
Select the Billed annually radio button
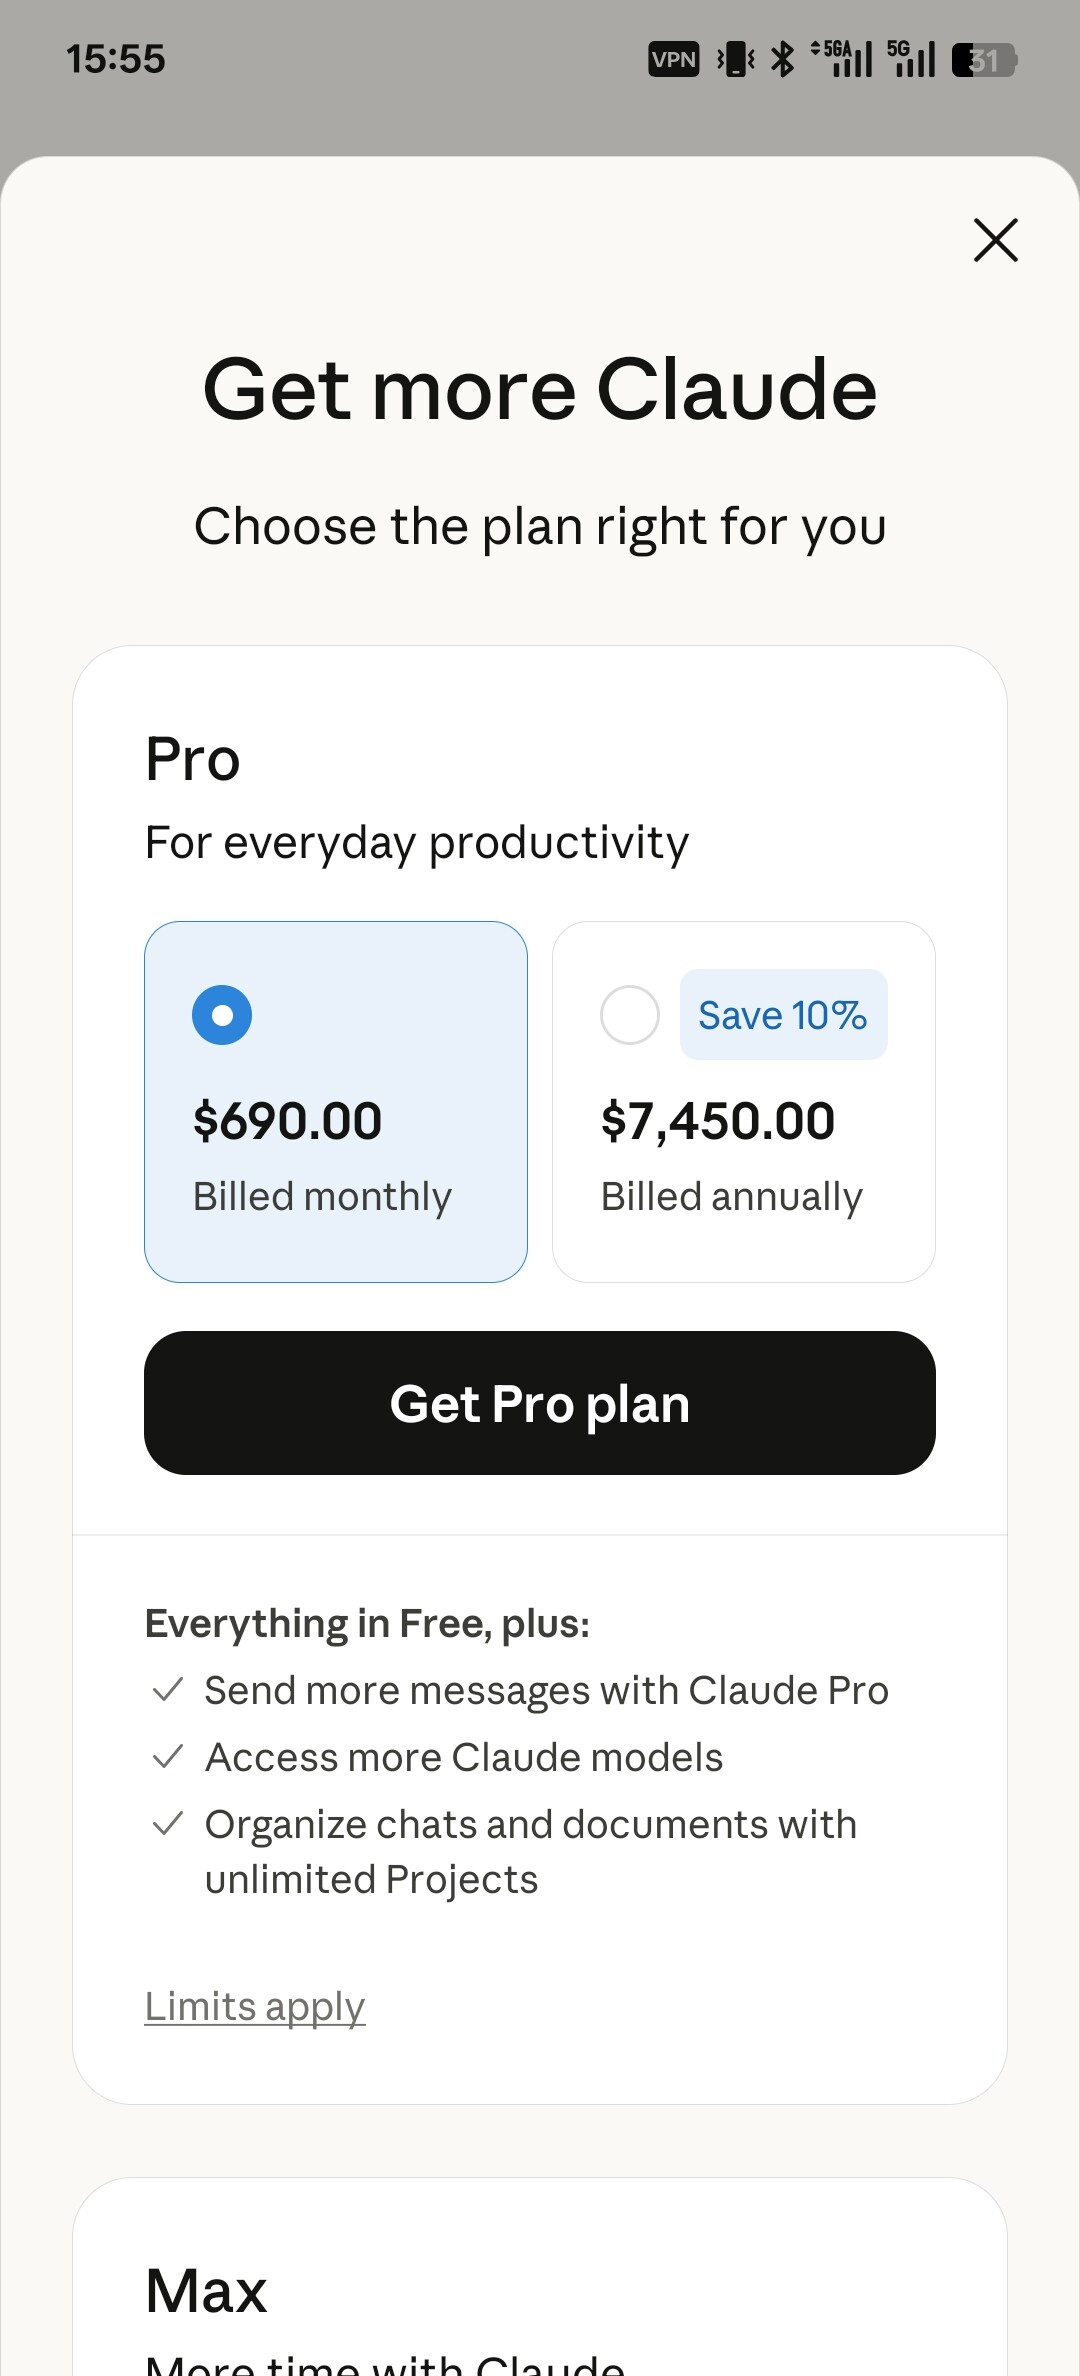(630, 1015)
